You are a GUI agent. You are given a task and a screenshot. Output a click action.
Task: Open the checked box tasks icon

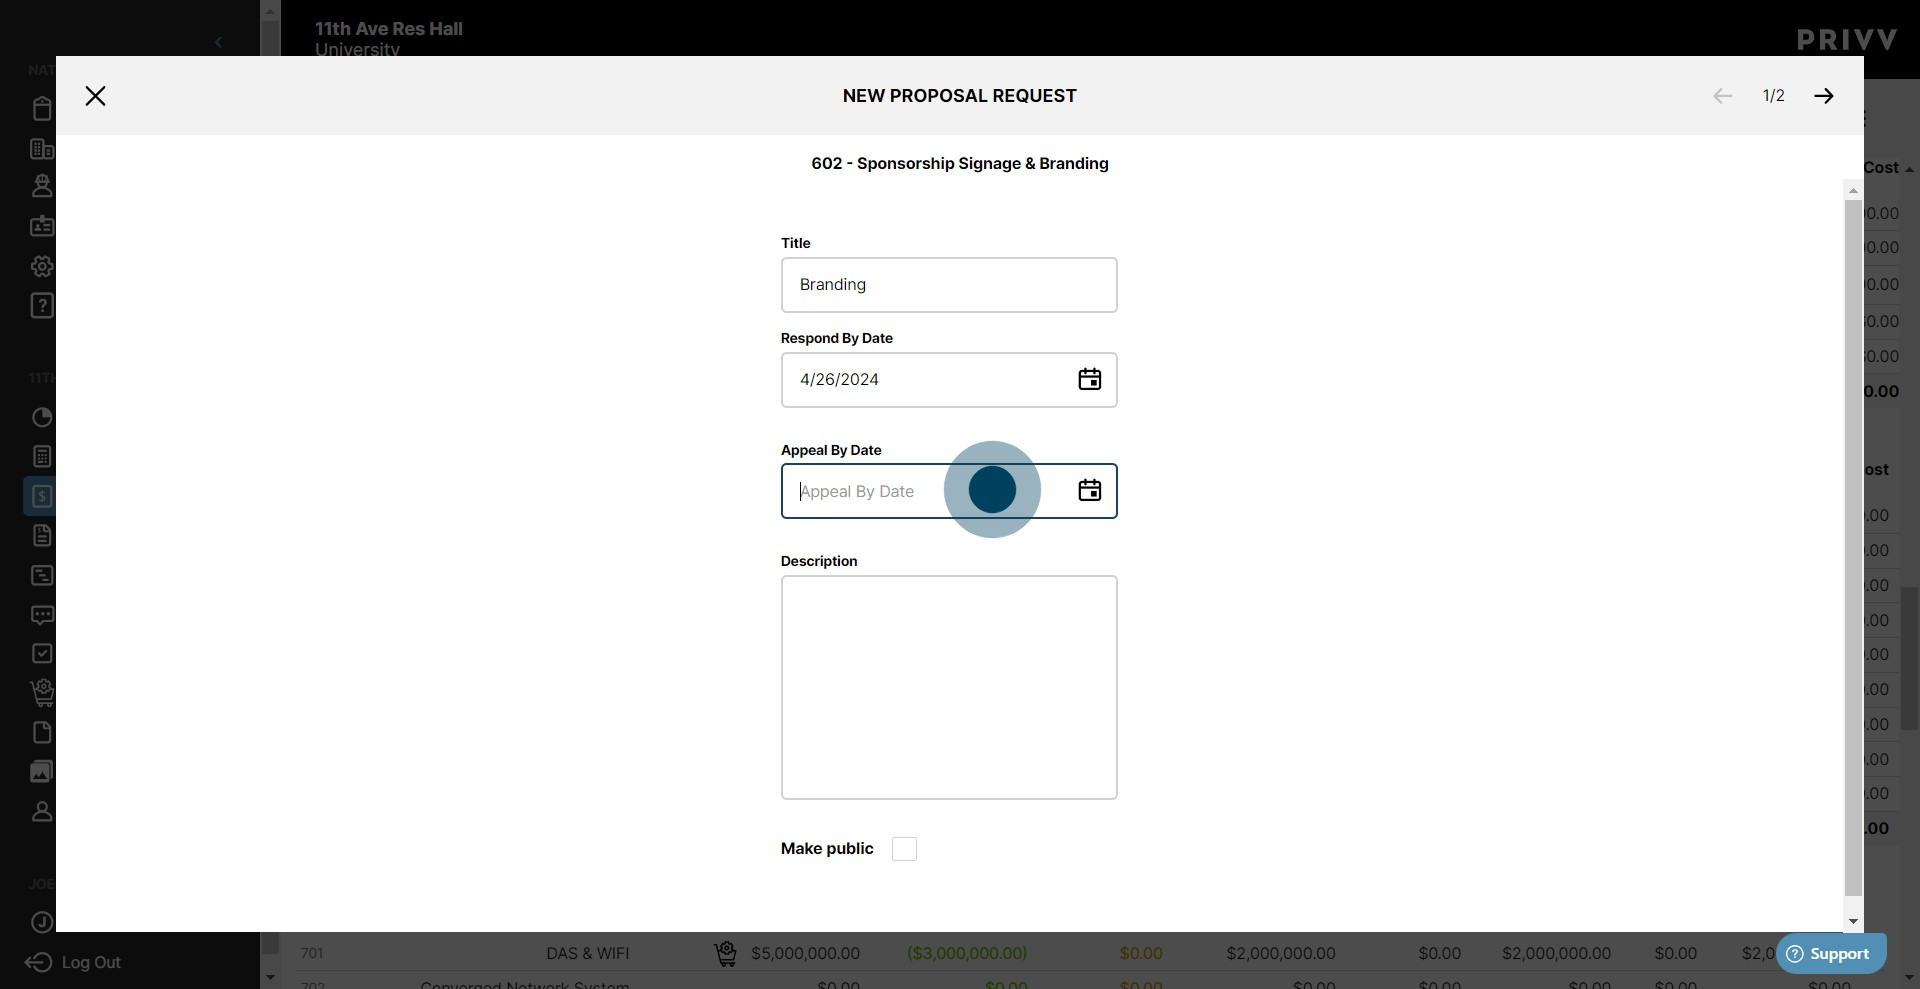point(42,654)
